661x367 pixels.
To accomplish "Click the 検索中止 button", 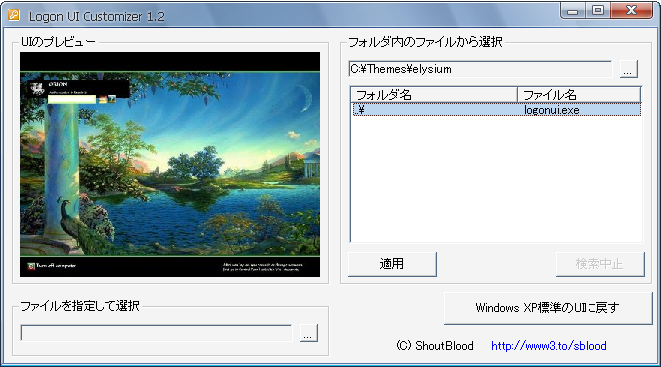I will [600, 264].
